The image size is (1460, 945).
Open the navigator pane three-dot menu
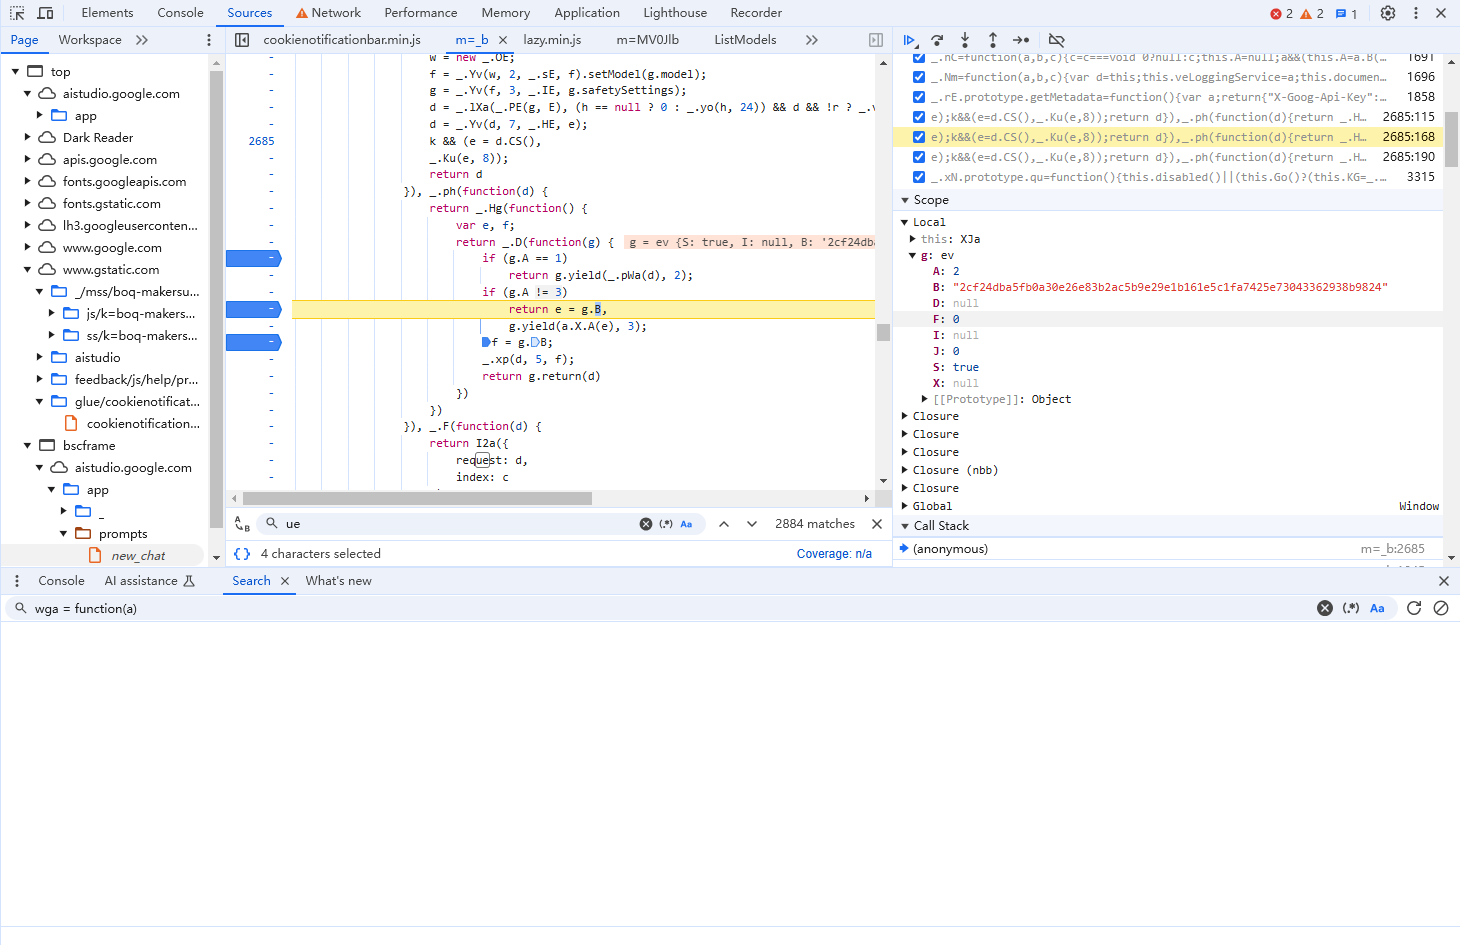(x=209, y=40)
